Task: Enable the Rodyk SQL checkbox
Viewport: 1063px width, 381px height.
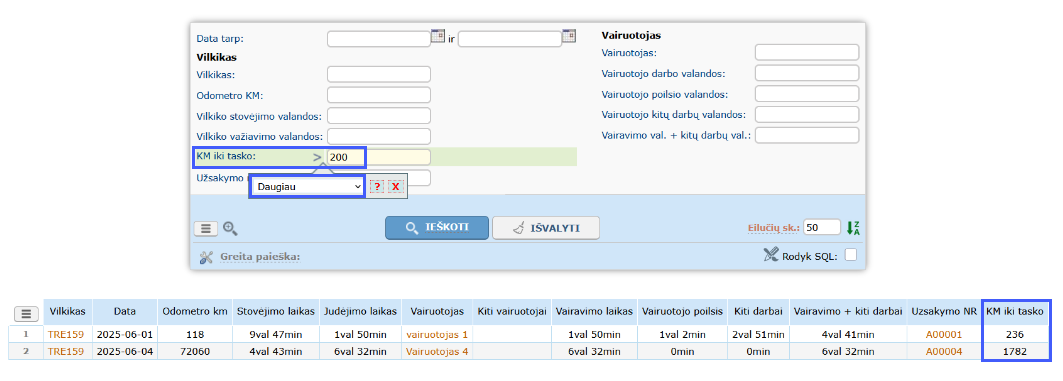Action: pos(851,256)
